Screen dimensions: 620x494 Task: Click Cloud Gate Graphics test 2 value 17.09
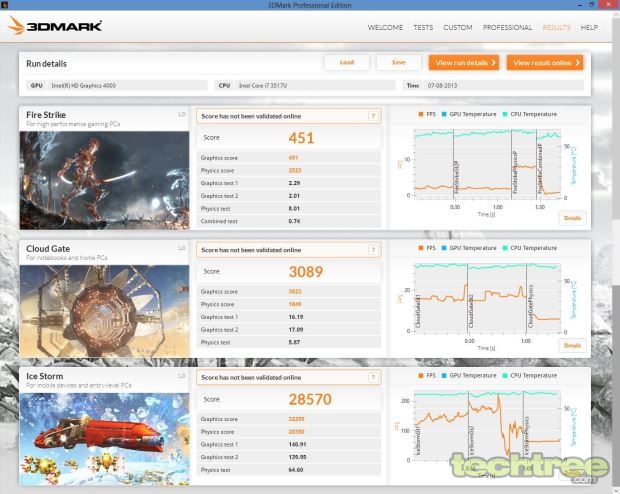pos(296,329)
